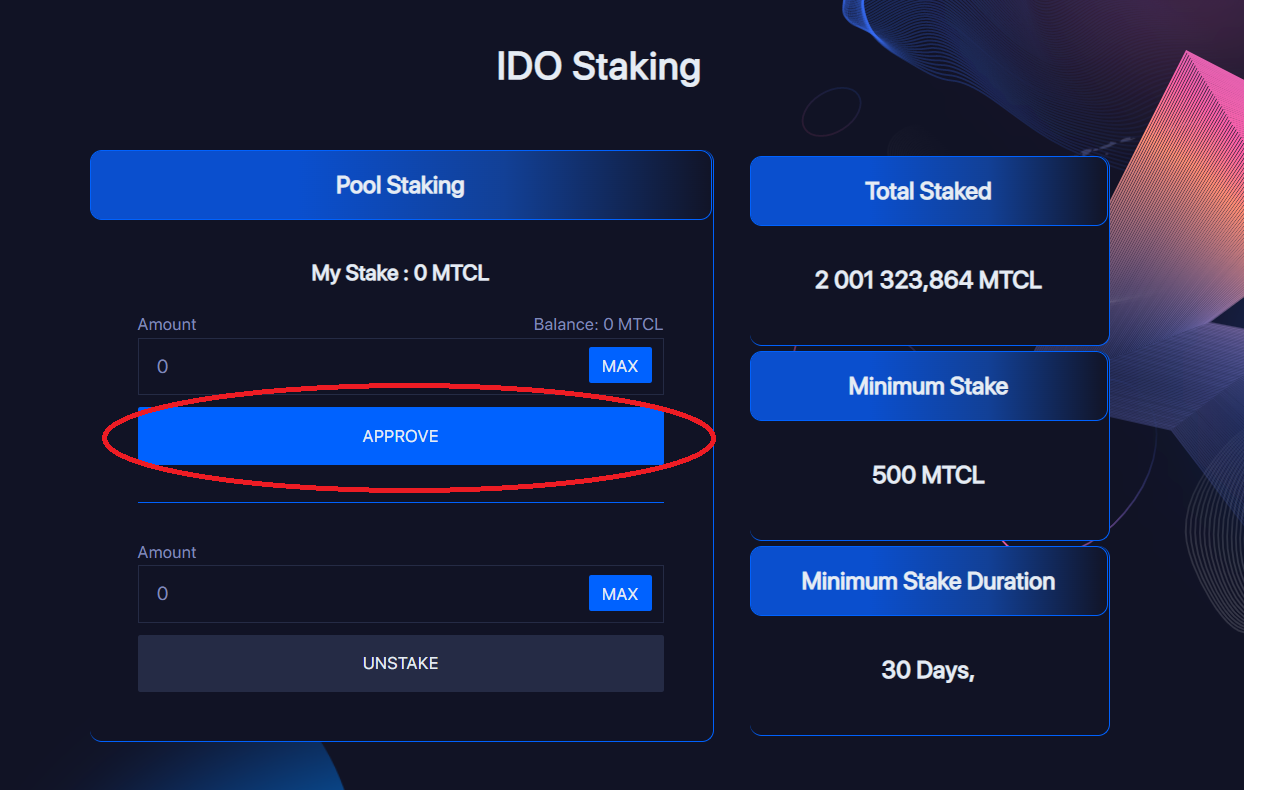Click the 500 MTCL minimum stake value

(x=928, y=475)
